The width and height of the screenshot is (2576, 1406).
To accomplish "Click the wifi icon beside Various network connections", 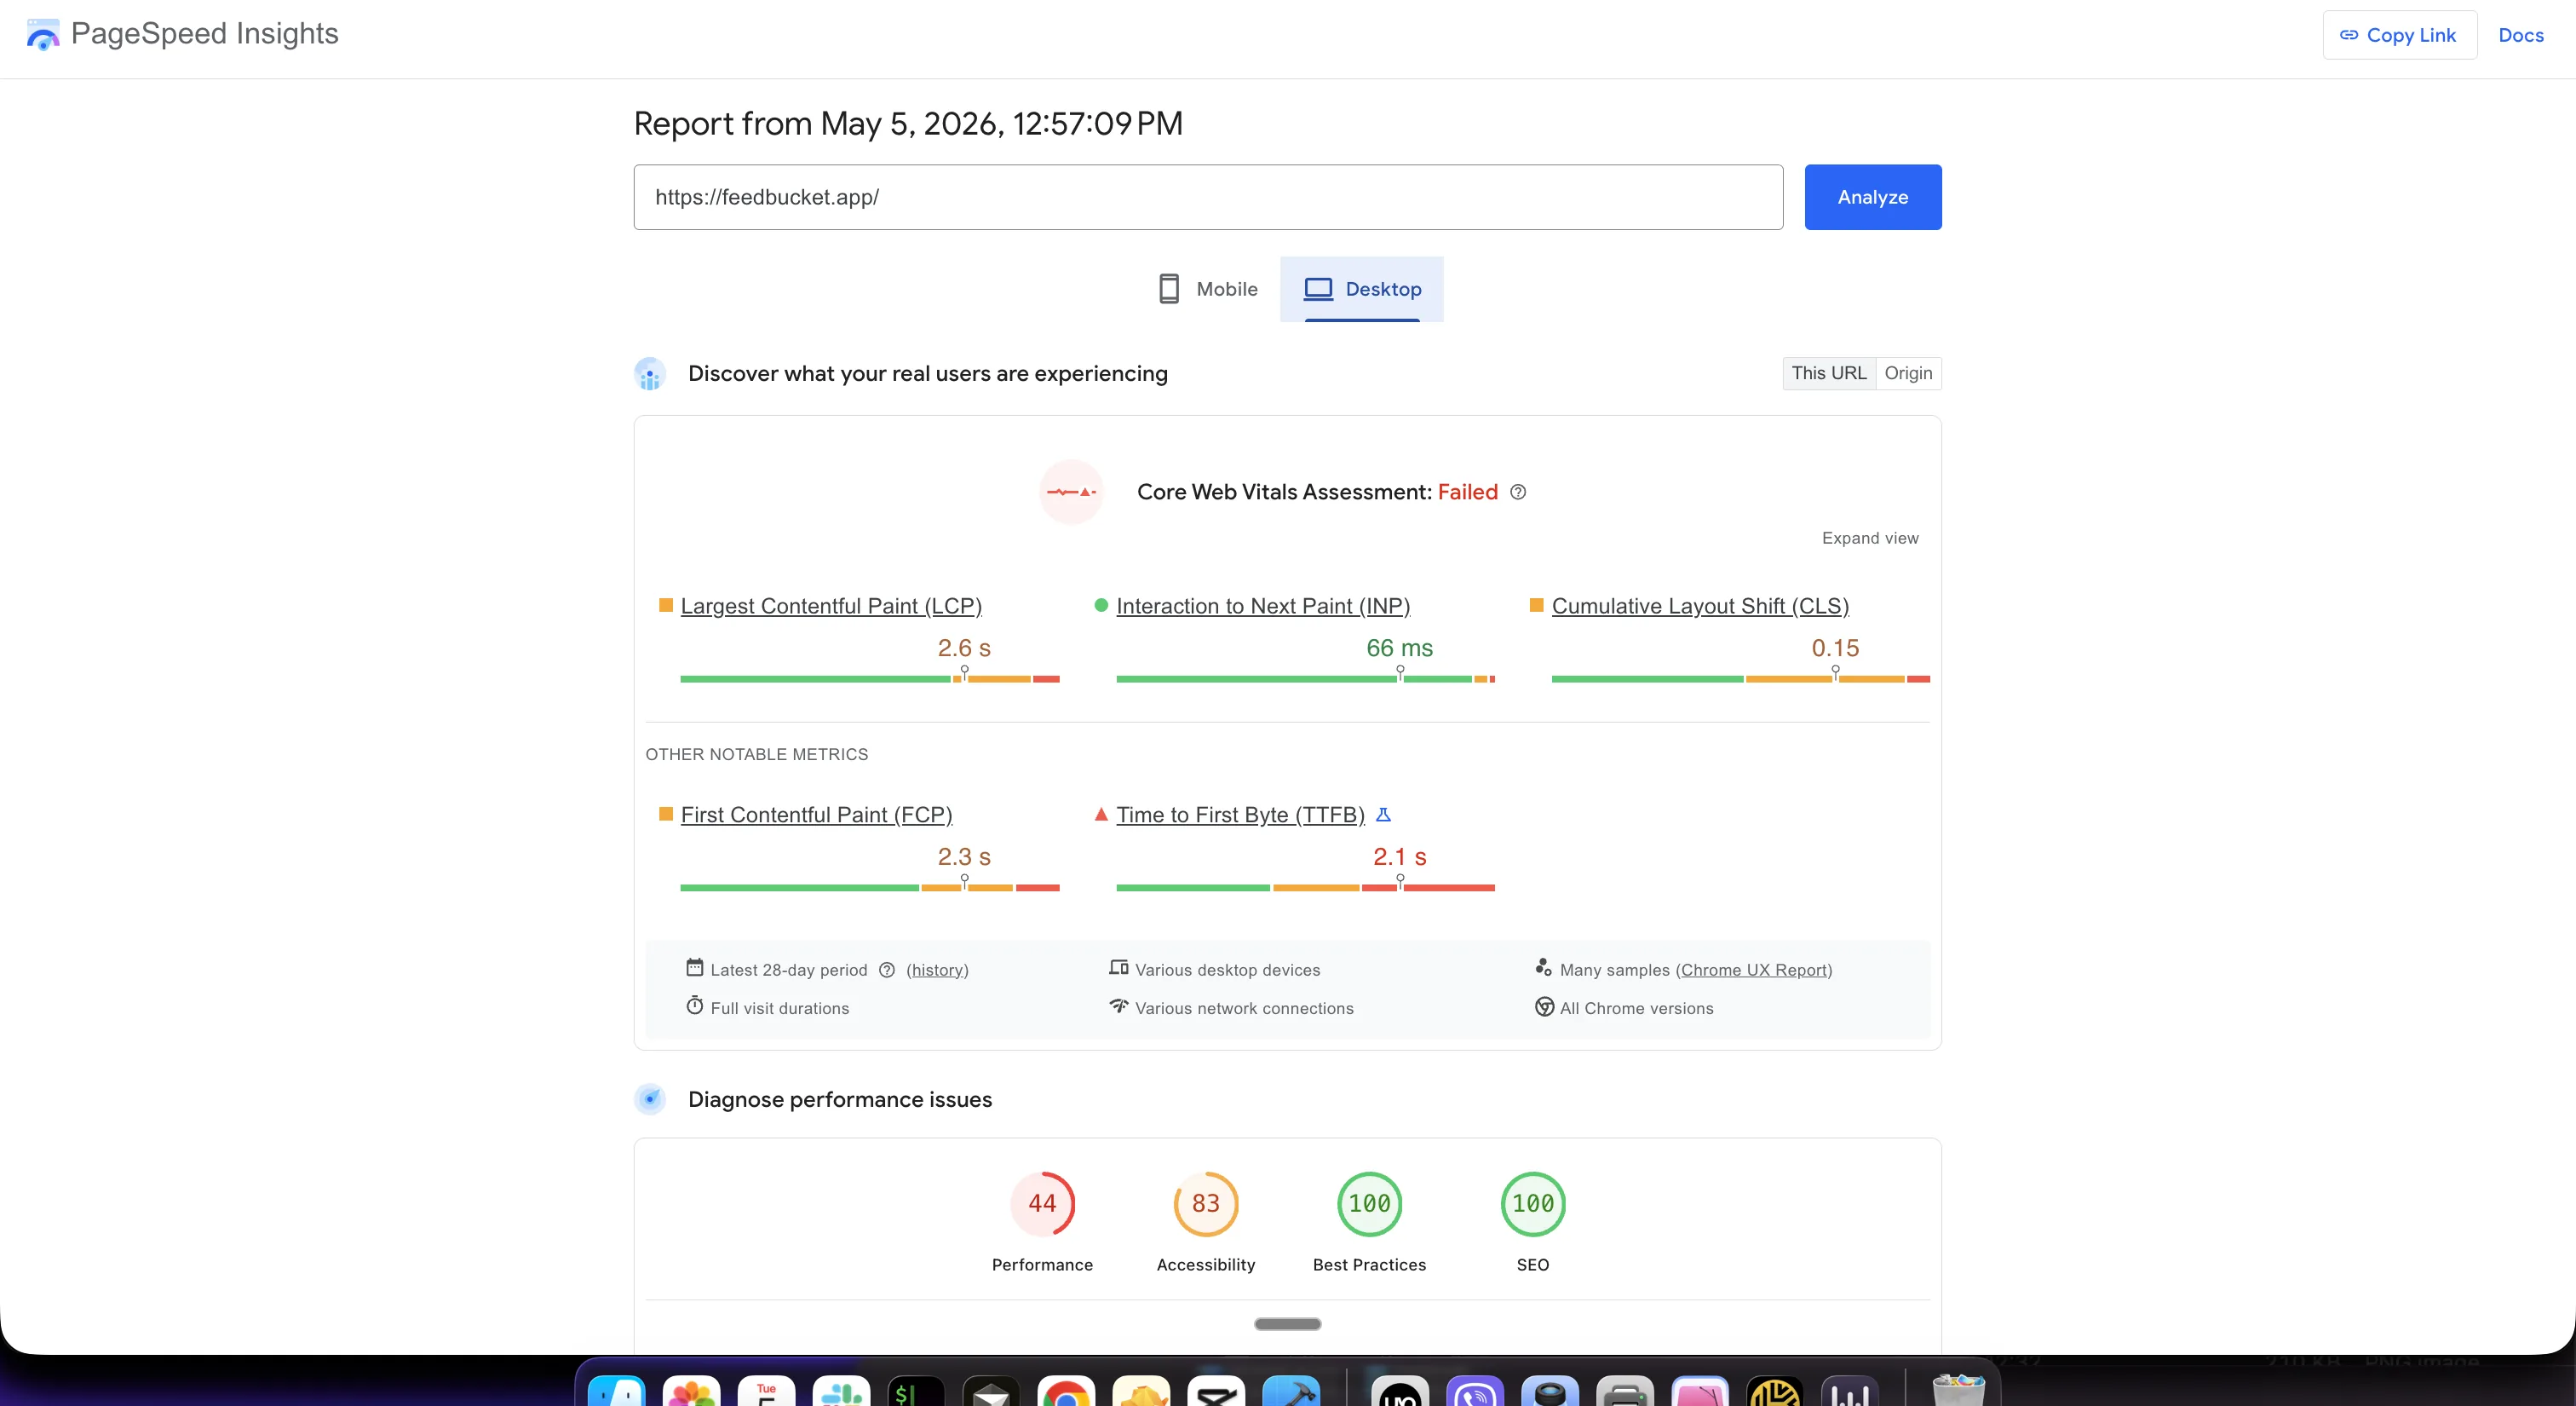I will coord(1119,1005).
